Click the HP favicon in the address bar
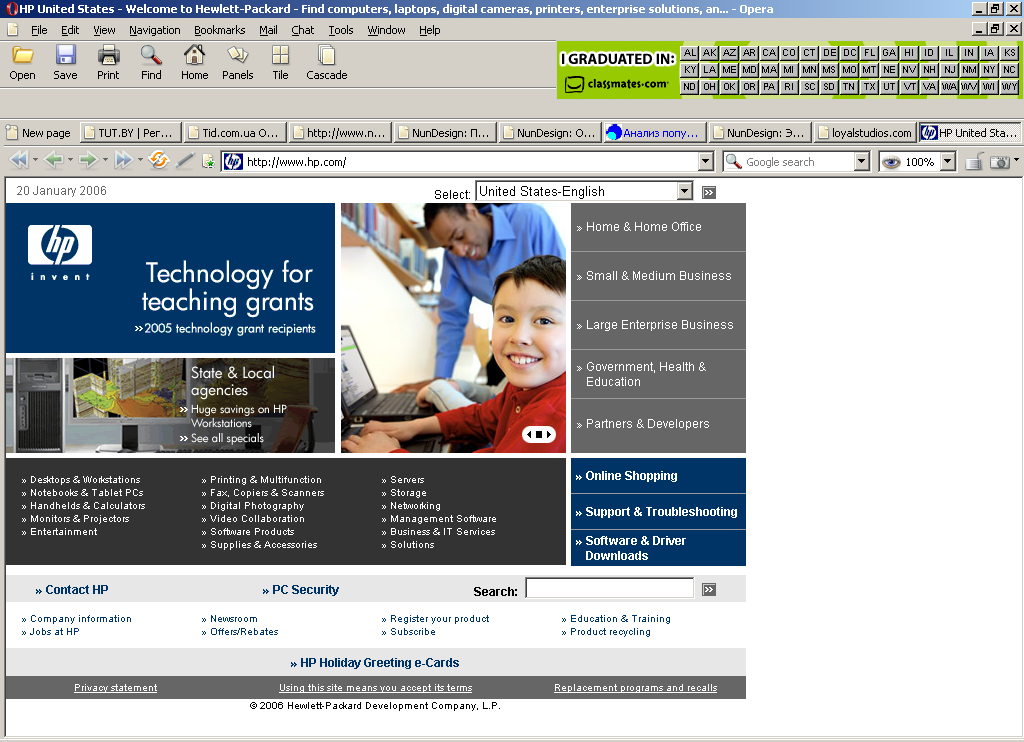1024x742 pixels. coord(233,161)
